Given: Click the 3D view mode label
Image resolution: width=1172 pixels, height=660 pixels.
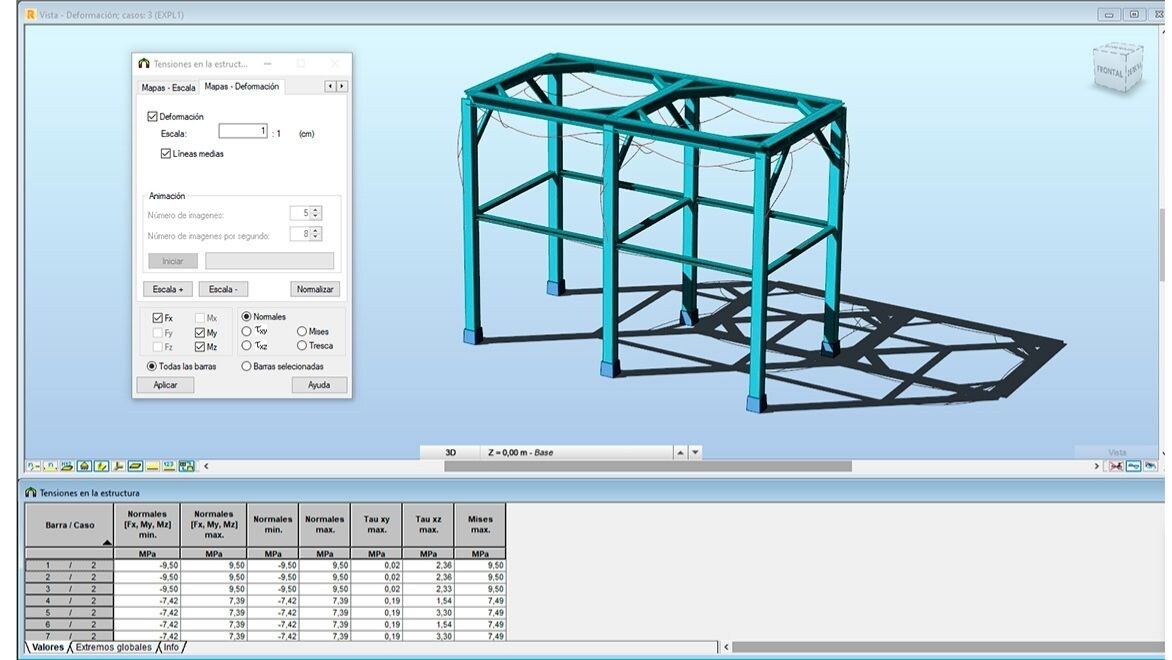Looking at the screenshot, I should click(x=451, y=452).
